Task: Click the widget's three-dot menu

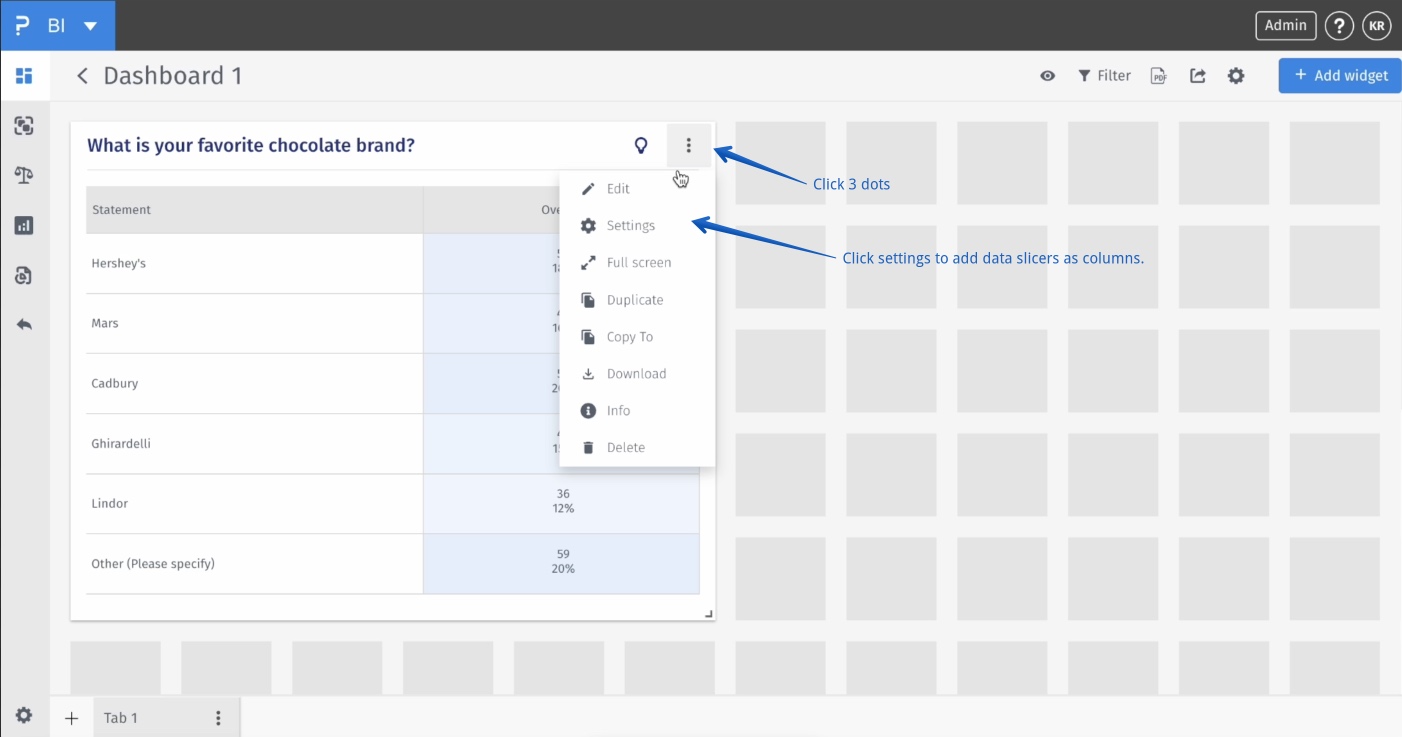Action: click(689, 145)
